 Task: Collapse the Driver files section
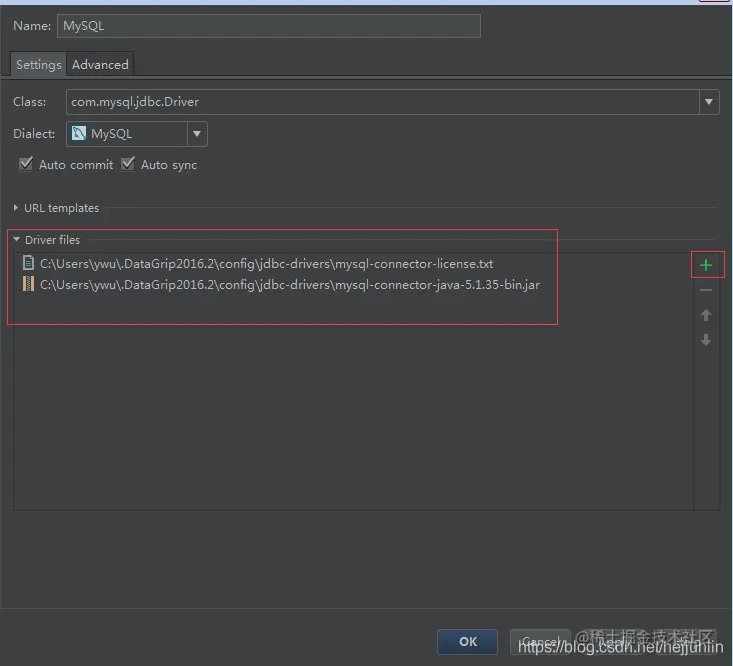click(x=16, y=239)
